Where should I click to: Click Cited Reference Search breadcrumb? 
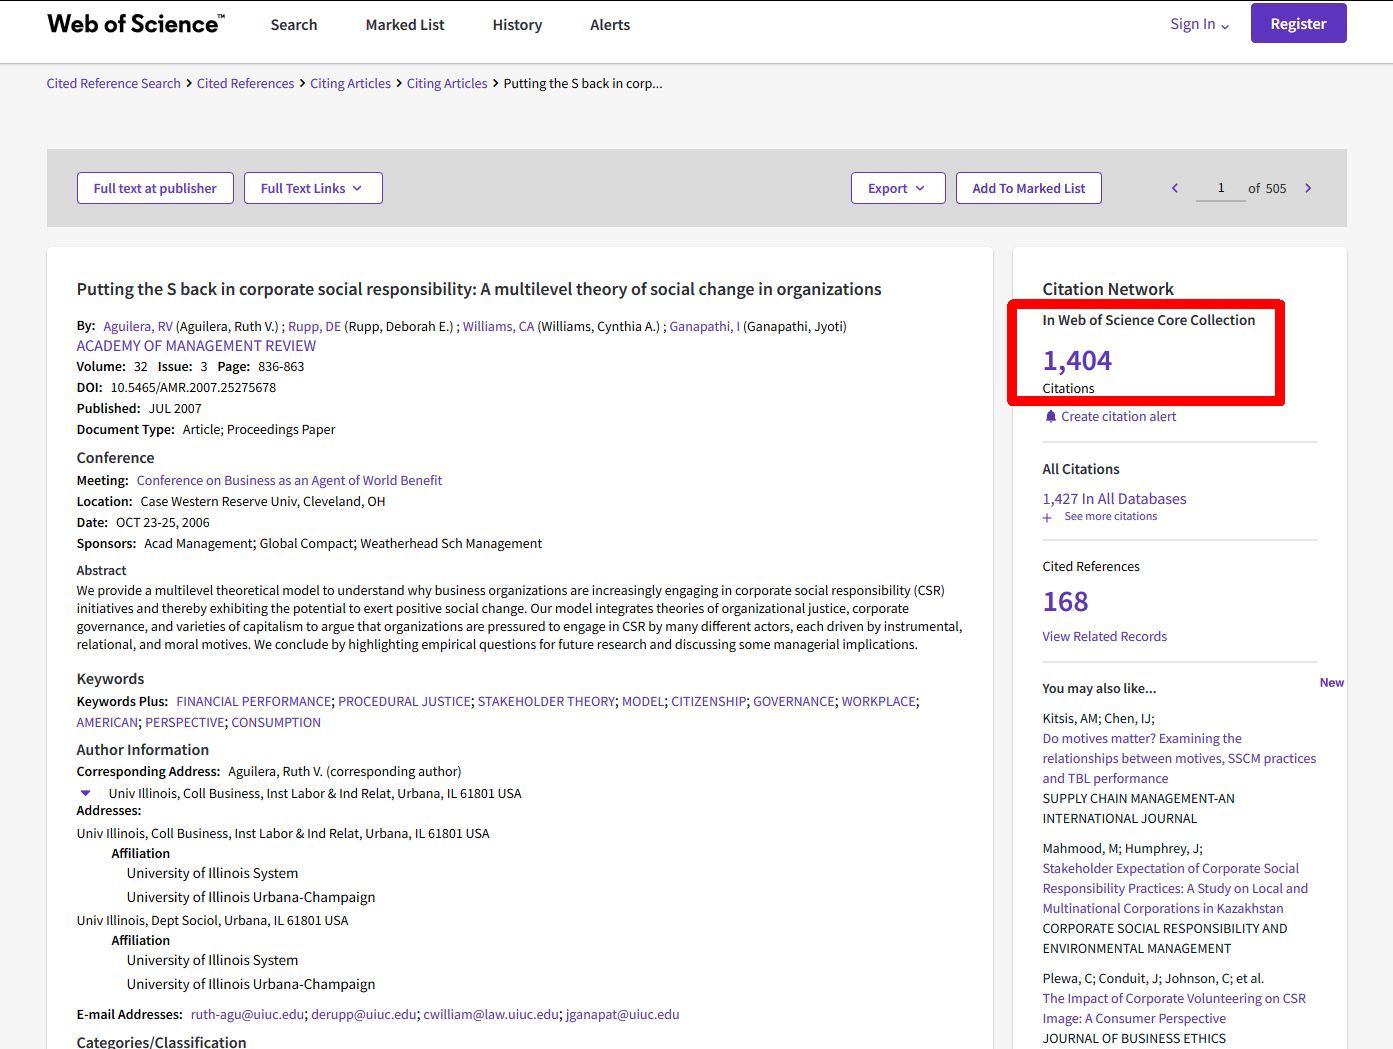click(114, 83)
